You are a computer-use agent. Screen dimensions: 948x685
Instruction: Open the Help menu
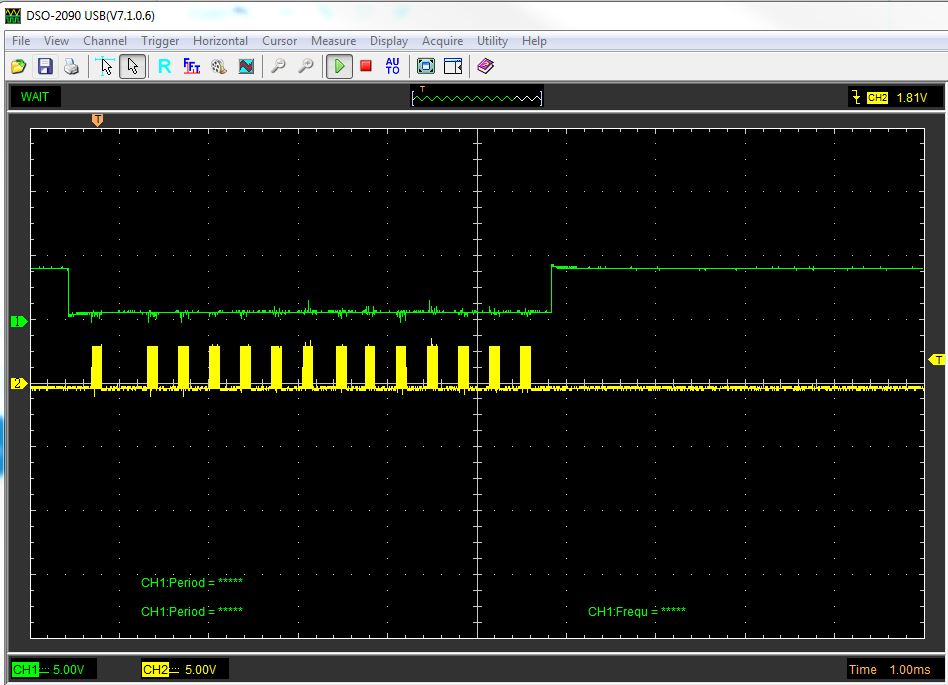(x=534, y=41)
